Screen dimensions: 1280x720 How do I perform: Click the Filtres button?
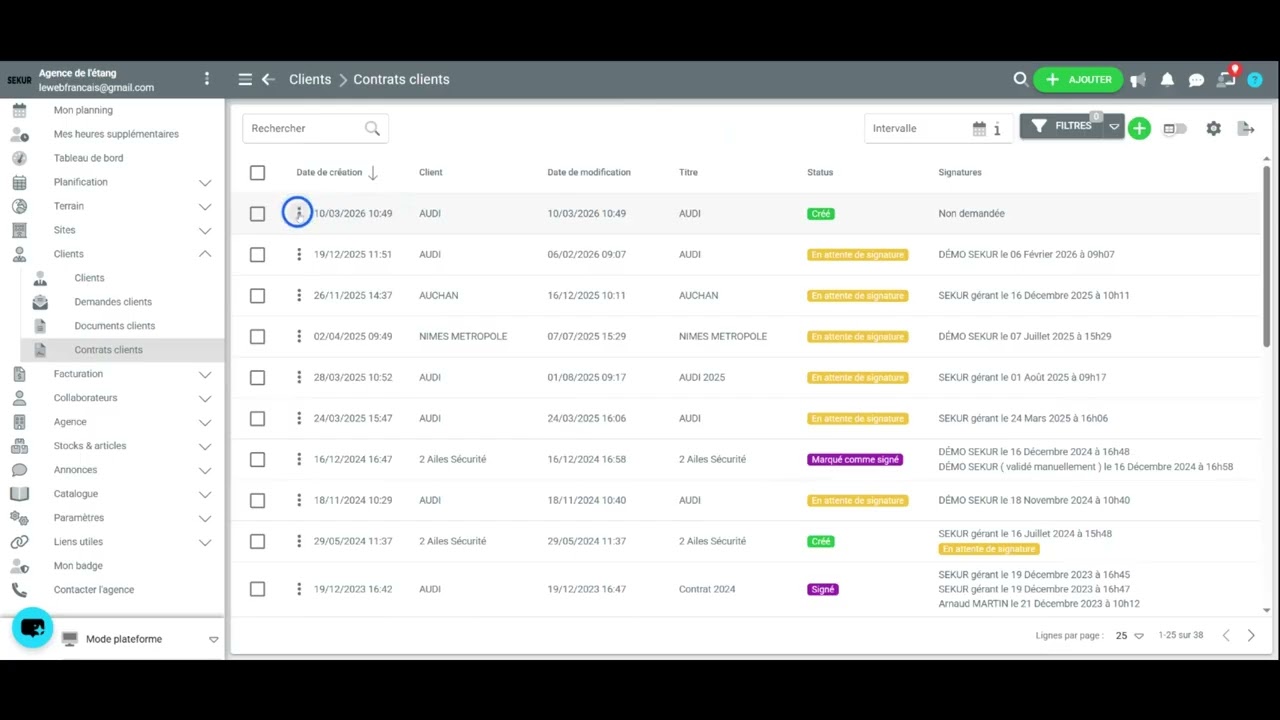pyautogui.click(x=1063, y=126)
